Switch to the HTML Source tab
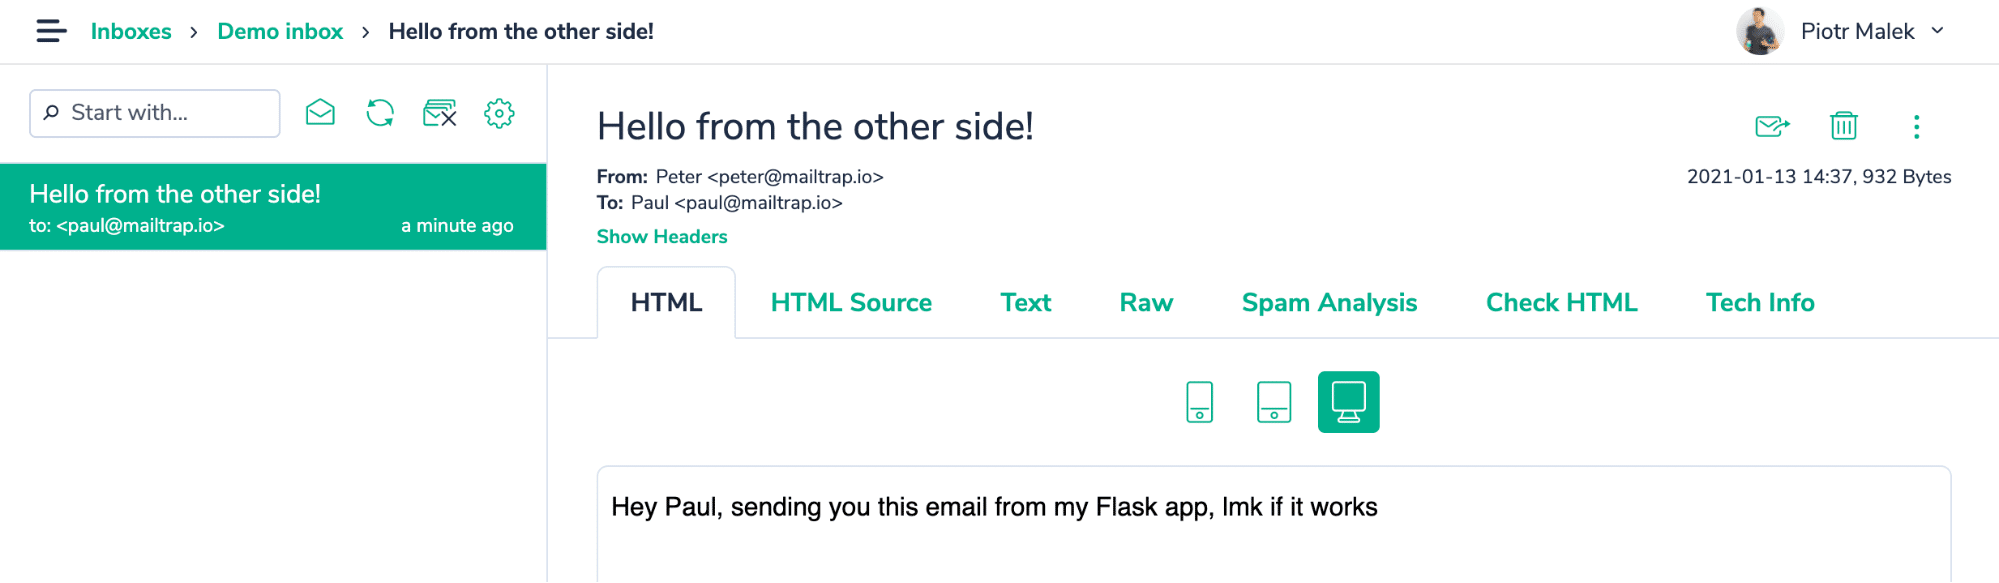 tap(851, 303)
